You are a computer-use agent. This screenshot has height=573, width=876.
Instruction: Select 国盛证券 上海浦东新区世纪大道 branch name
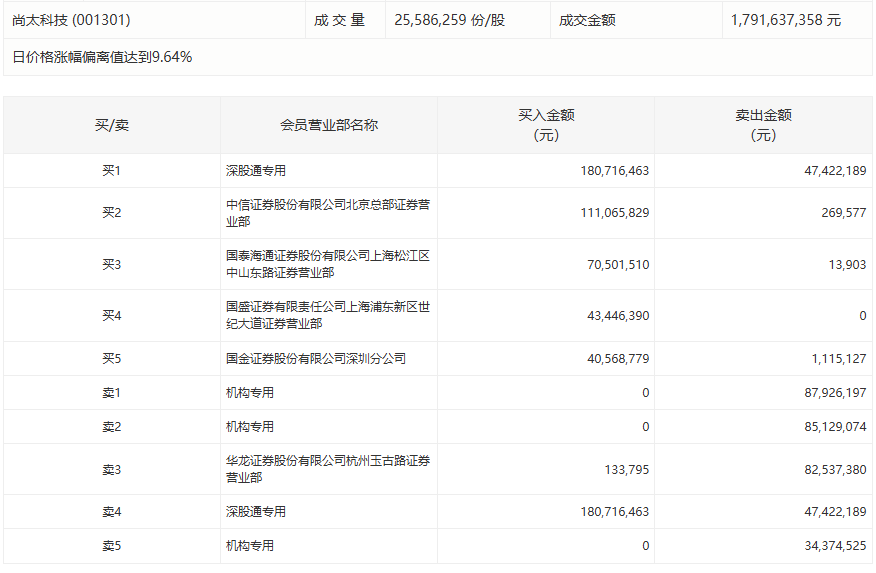[x=328, y=316]
